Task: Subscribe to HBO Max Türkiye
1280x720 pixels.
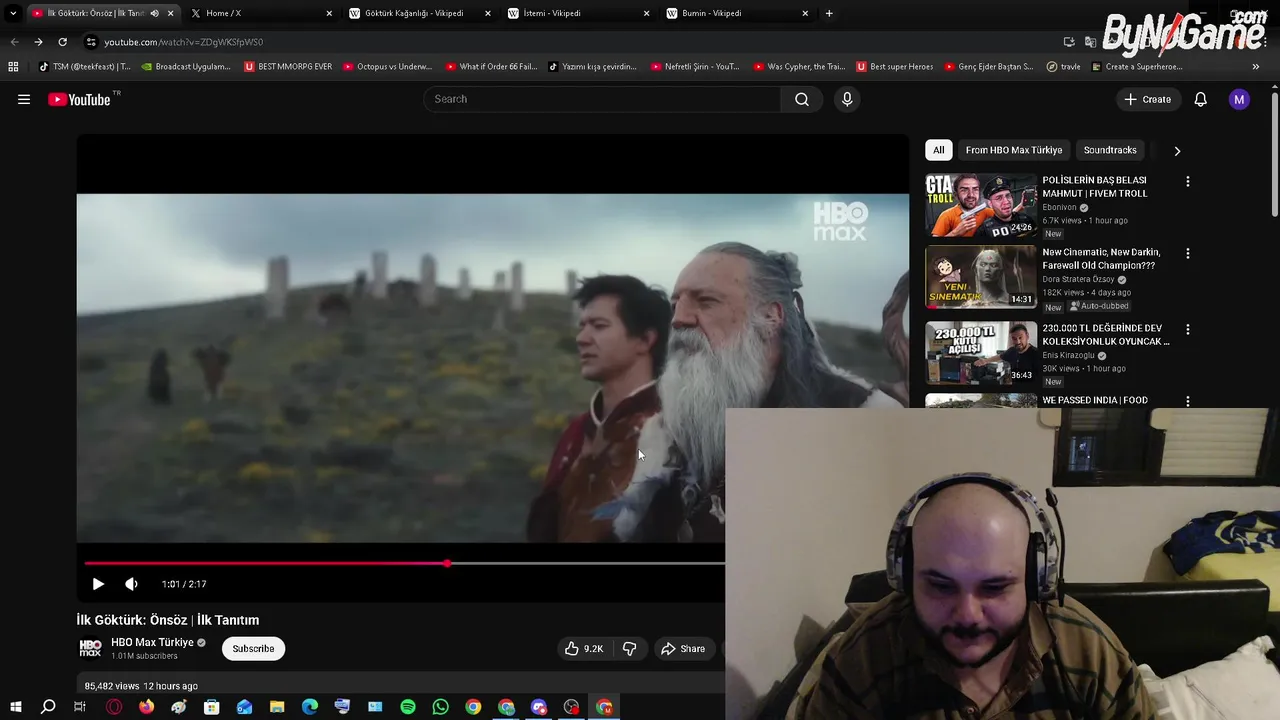Action: [x=253, y=648]
